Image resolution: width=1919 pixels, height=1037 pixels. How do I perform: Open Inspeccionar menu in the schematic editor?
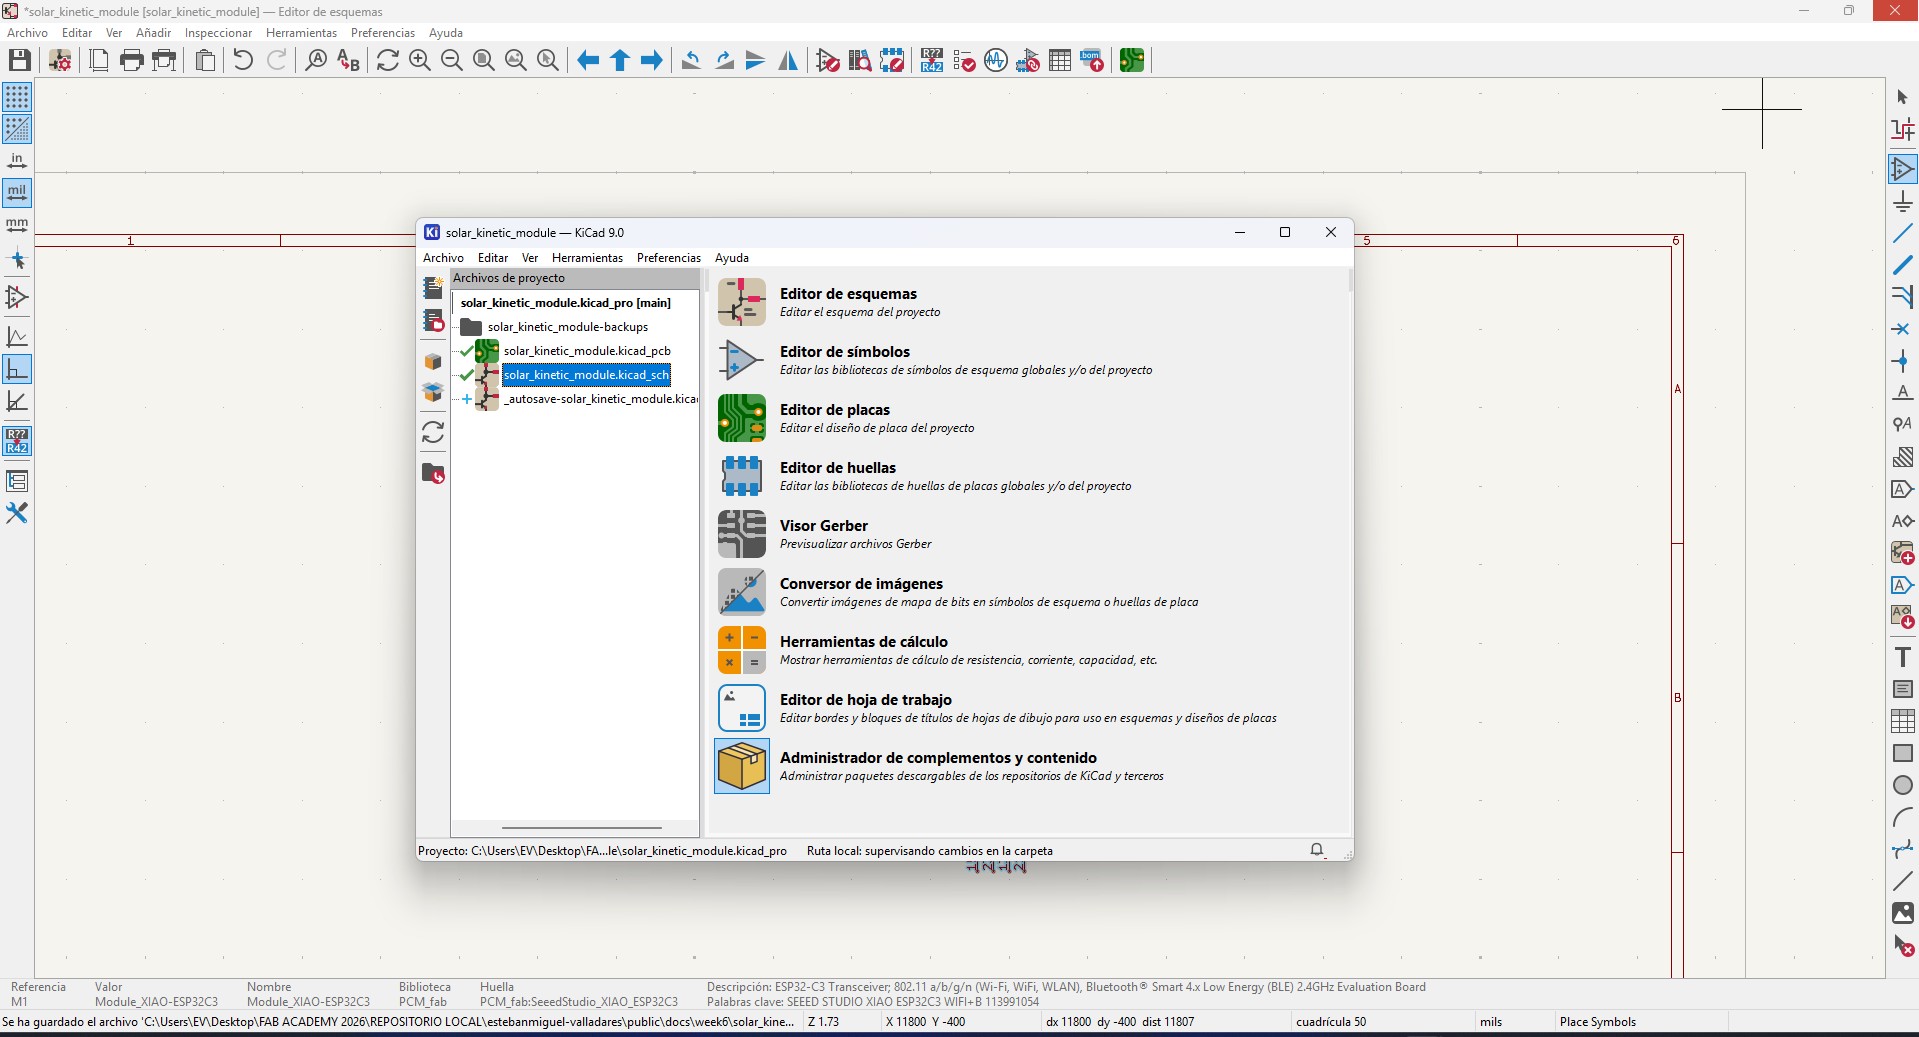click(x=218, y=33)
